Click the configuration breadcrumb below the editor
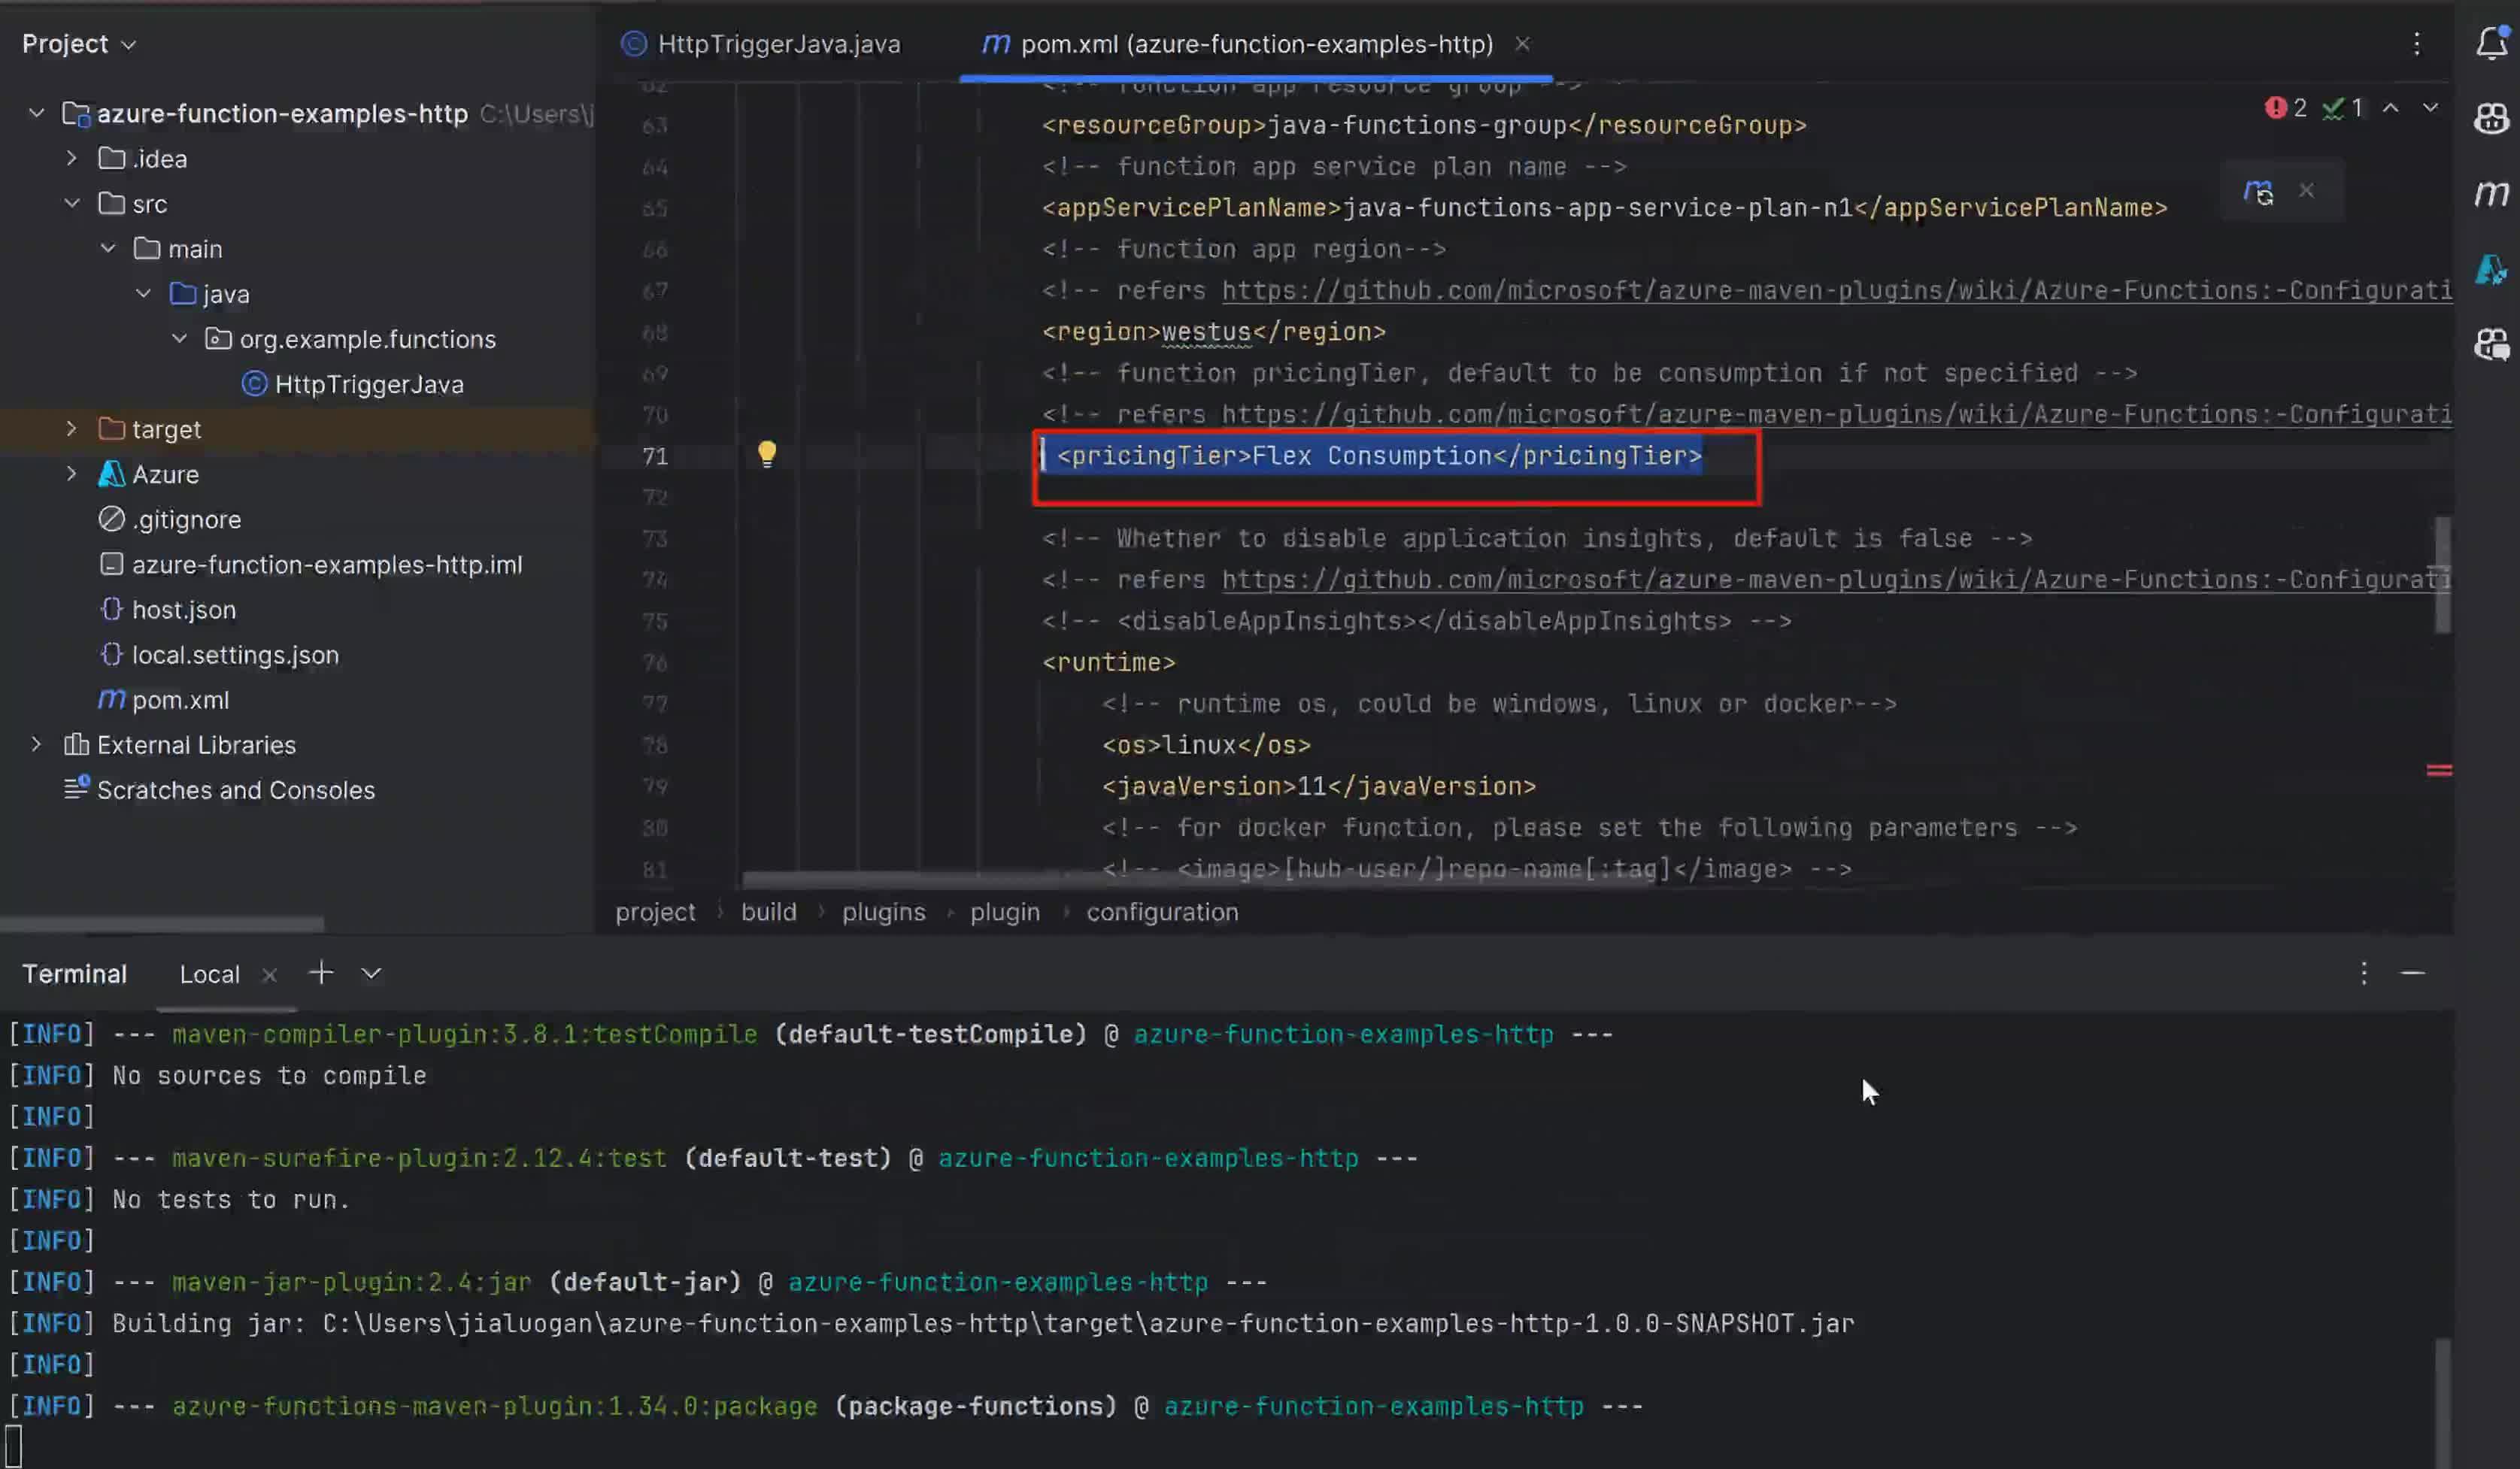 pos(1162,911)
